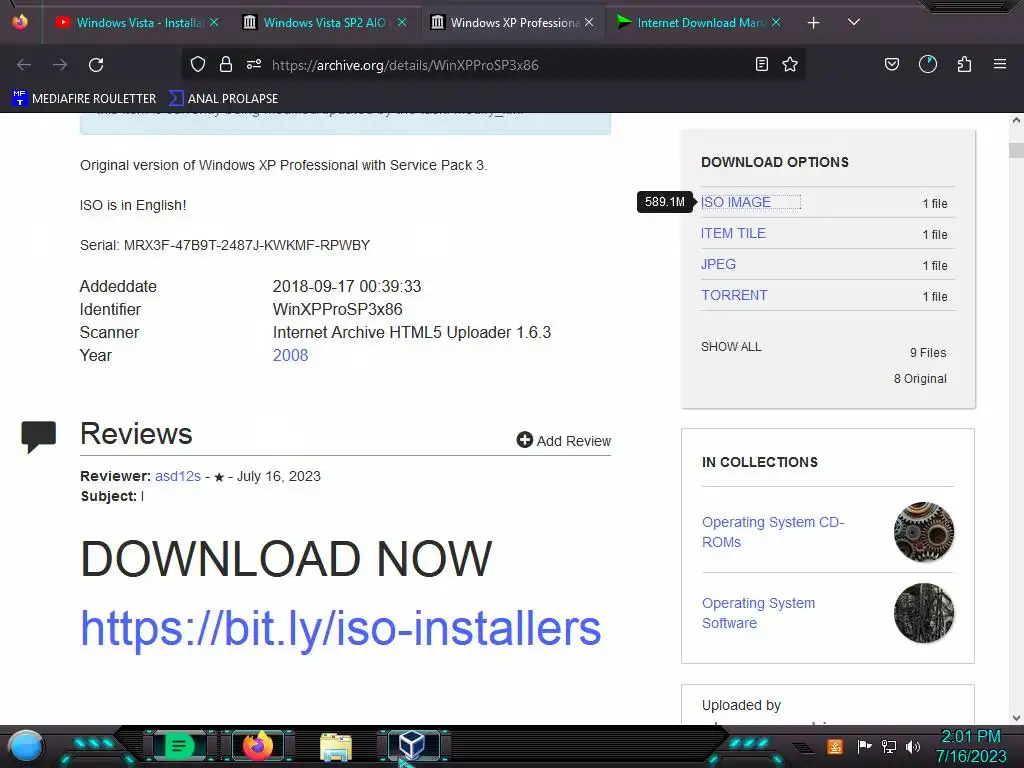Go forward to the next page
1024x768 pixels.
60,65
